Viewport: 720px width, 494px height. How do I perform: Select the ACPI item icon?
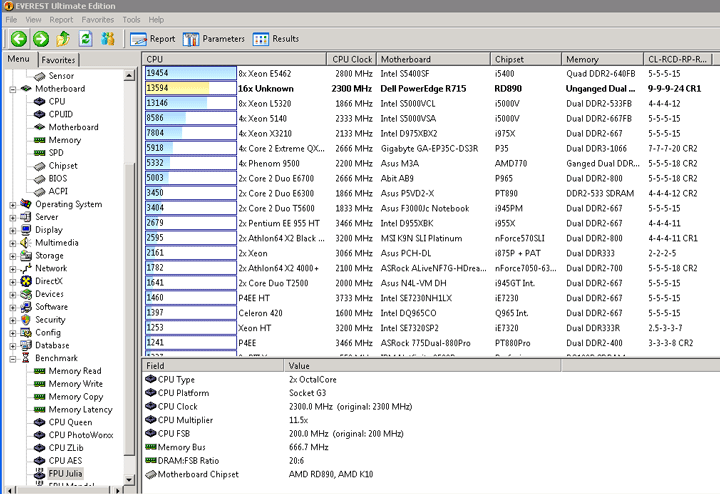coord(40,191)
